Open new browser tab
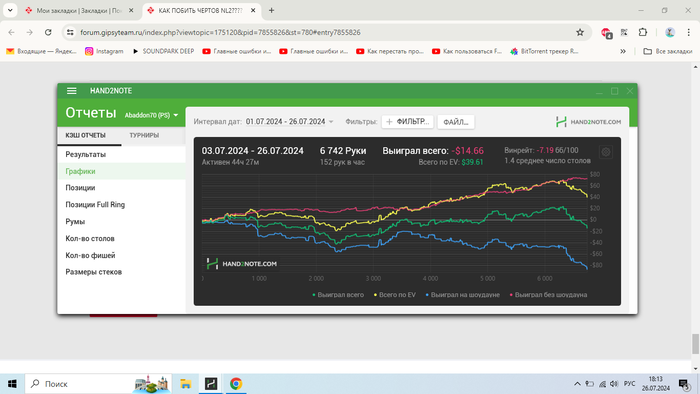 pyautogui.click(x=271, y=10)
